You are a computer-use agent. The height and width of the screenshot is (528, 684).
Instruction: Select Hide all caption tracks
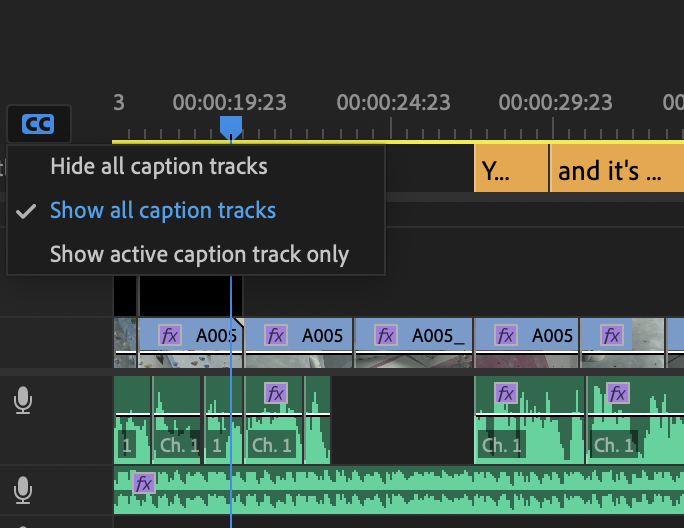pos(158,166)
